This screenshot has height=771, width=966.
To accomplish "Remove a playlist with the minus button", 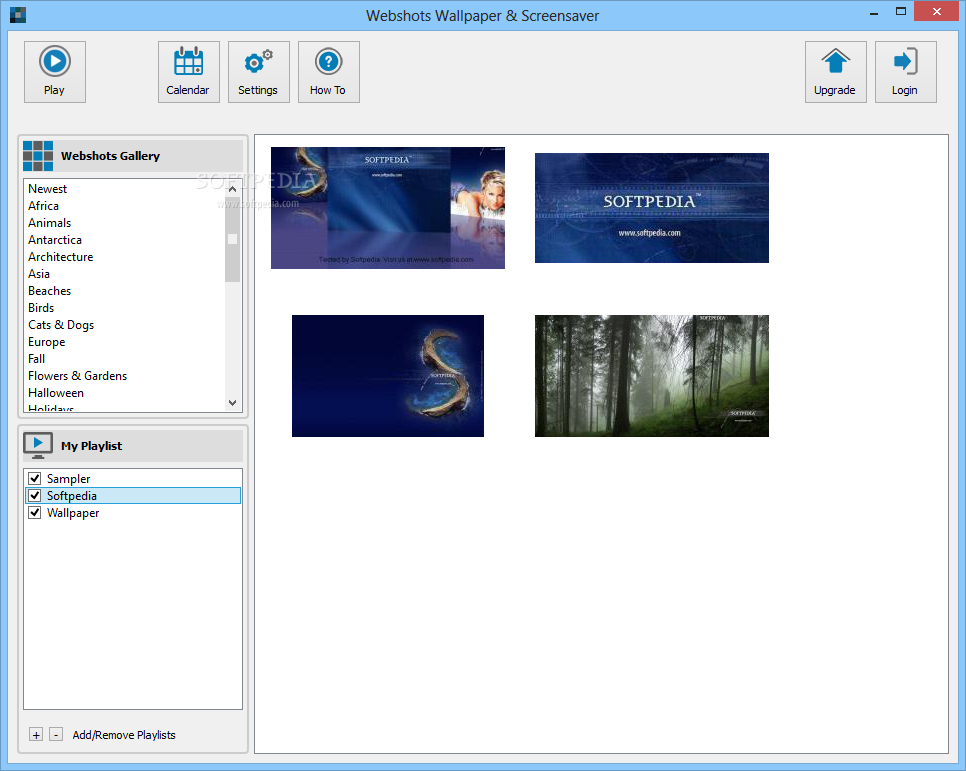I will pos(55,735).
